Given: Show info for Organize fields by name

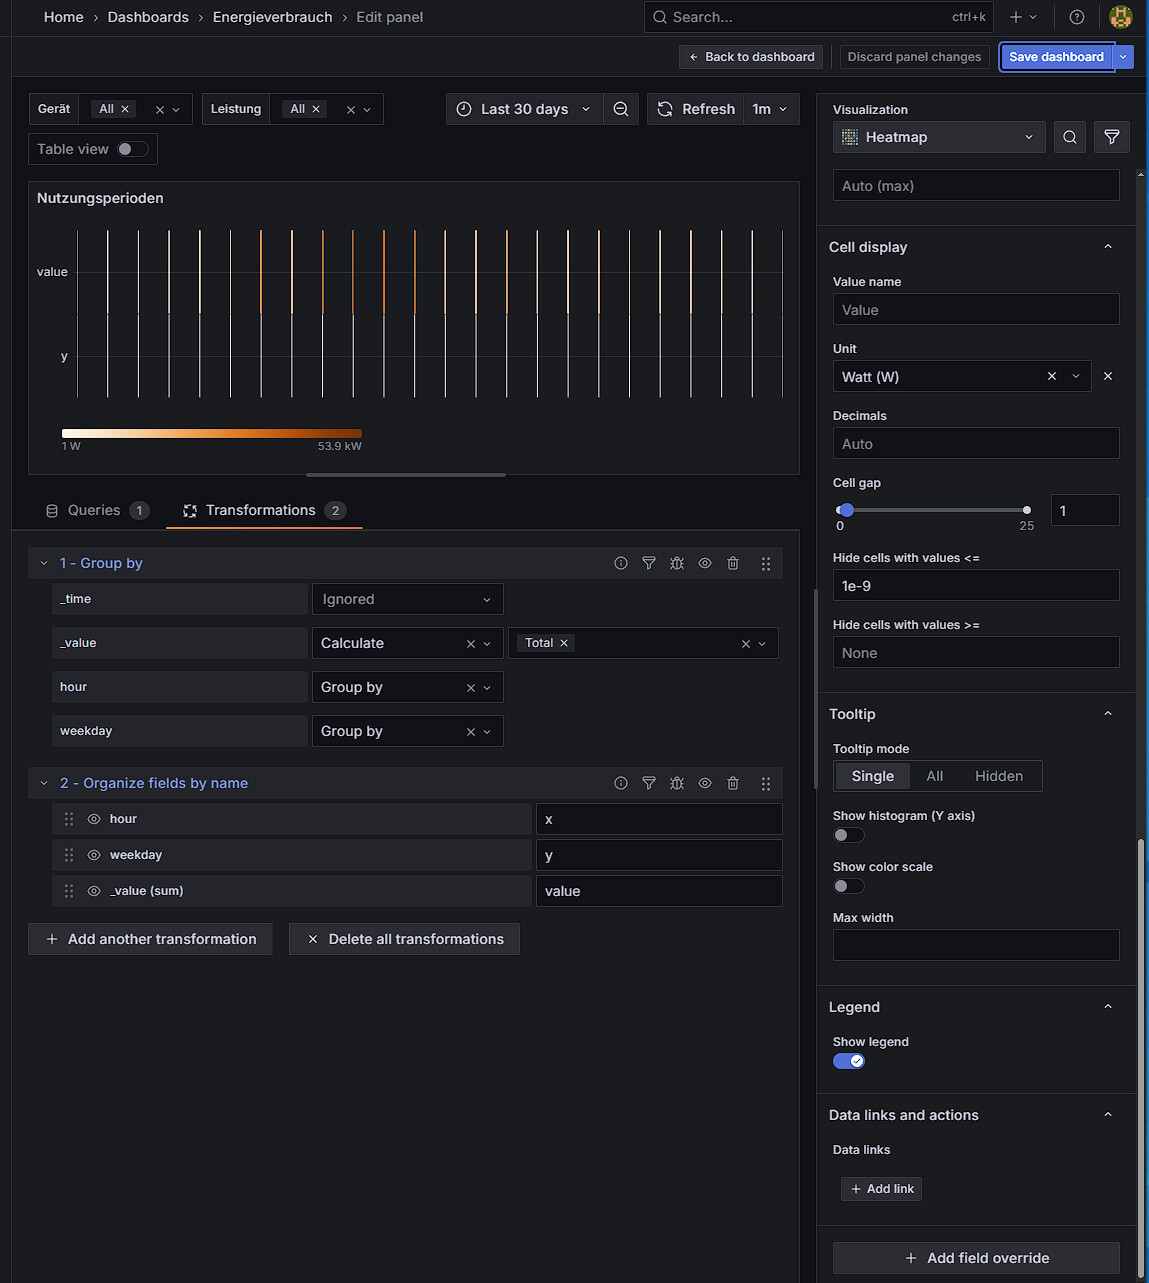Looking at the screenshot, I should (621, 783).
